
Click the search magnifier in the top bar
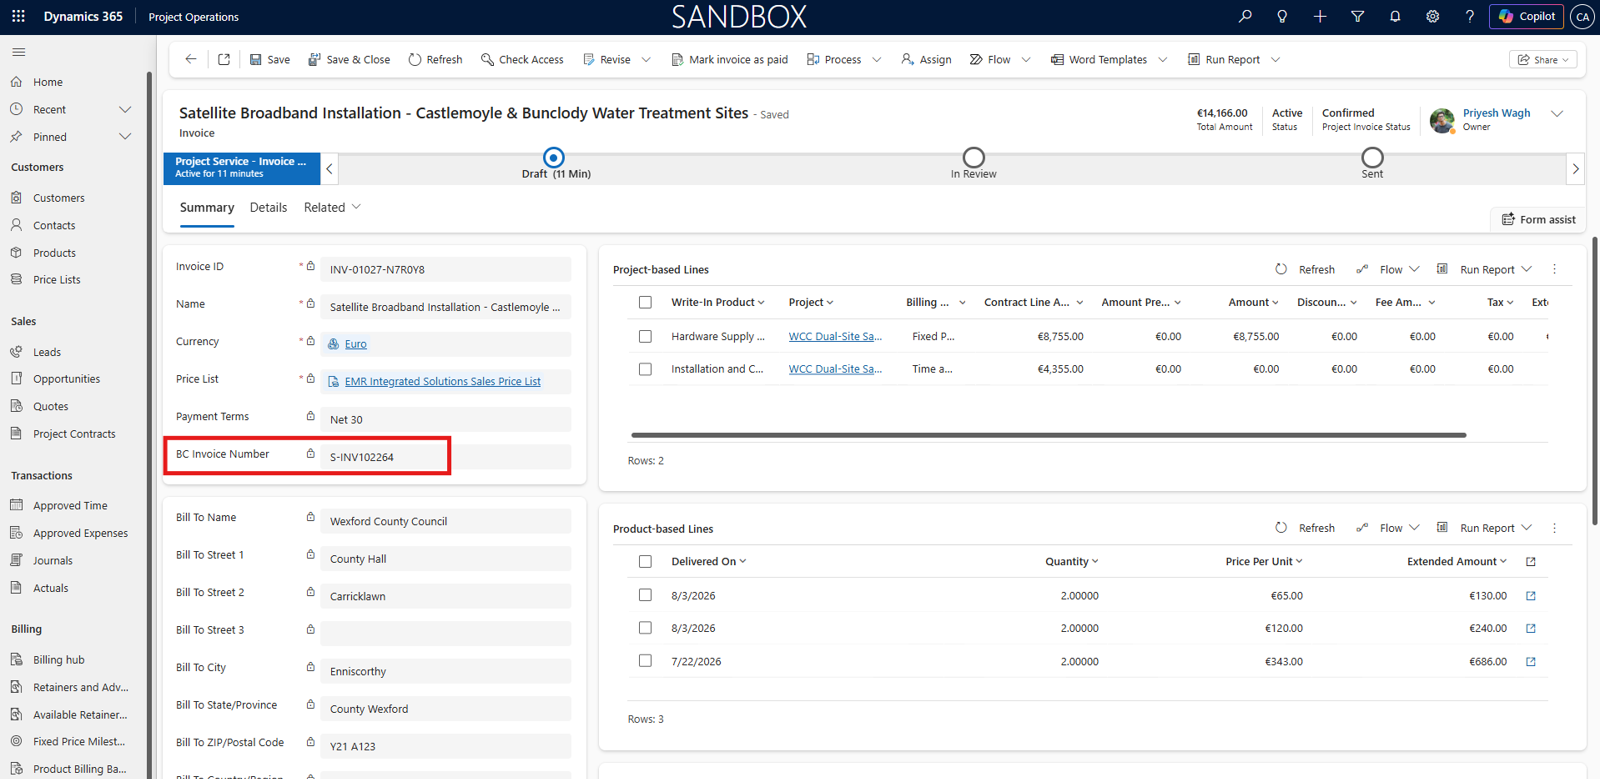coord(1245,16)
